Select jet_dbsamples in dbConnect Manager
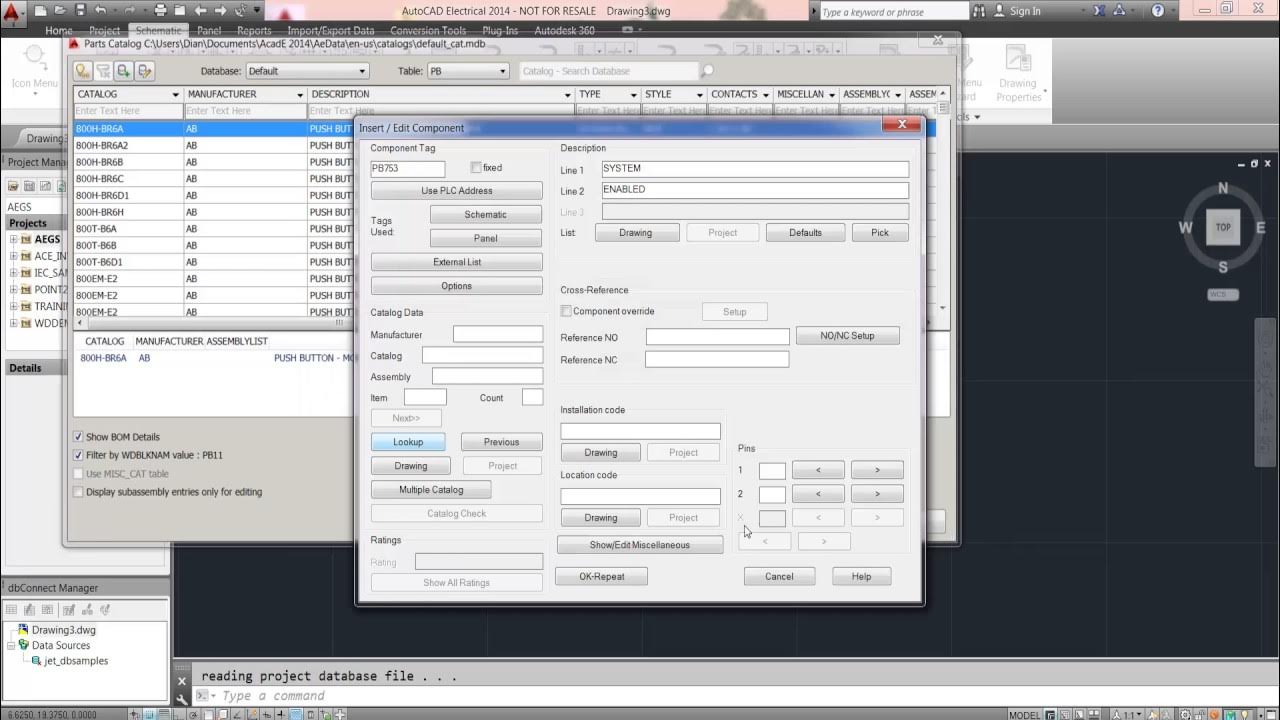 point(76,661)
